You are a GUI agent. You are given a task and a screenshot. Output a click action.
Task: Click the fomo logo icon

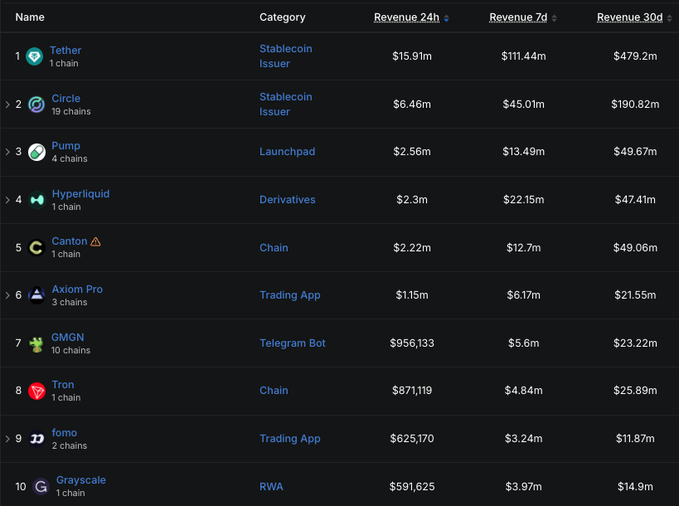coord(36,439)
